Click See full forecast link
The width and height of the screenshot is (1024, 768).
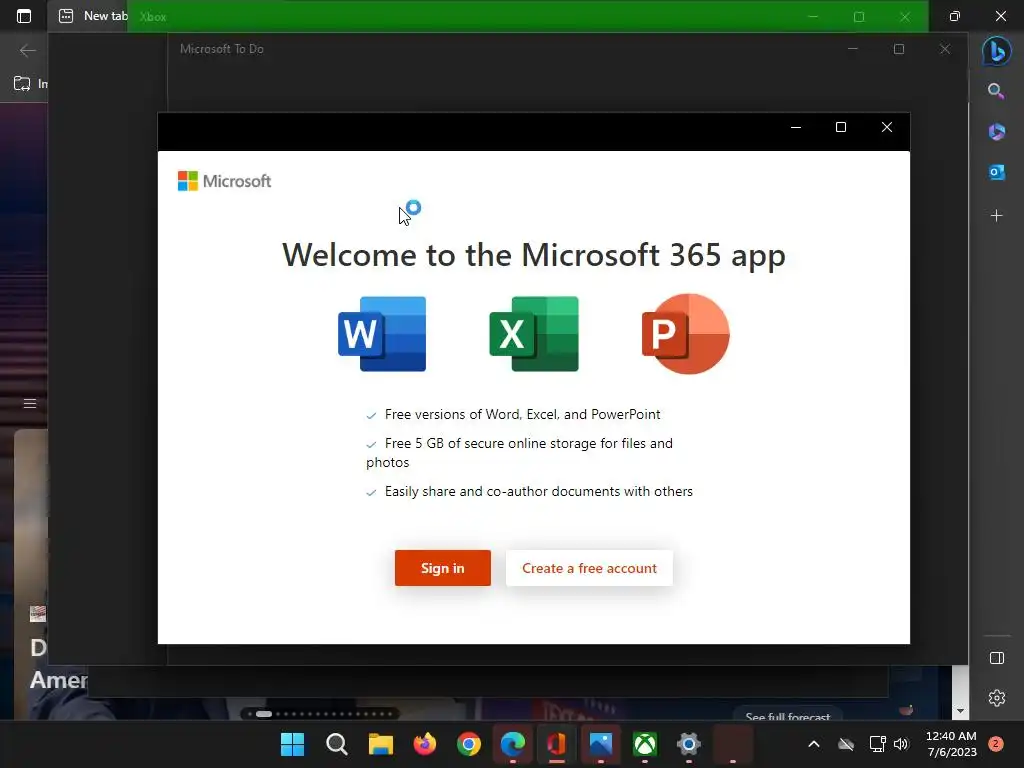(788, 716)
